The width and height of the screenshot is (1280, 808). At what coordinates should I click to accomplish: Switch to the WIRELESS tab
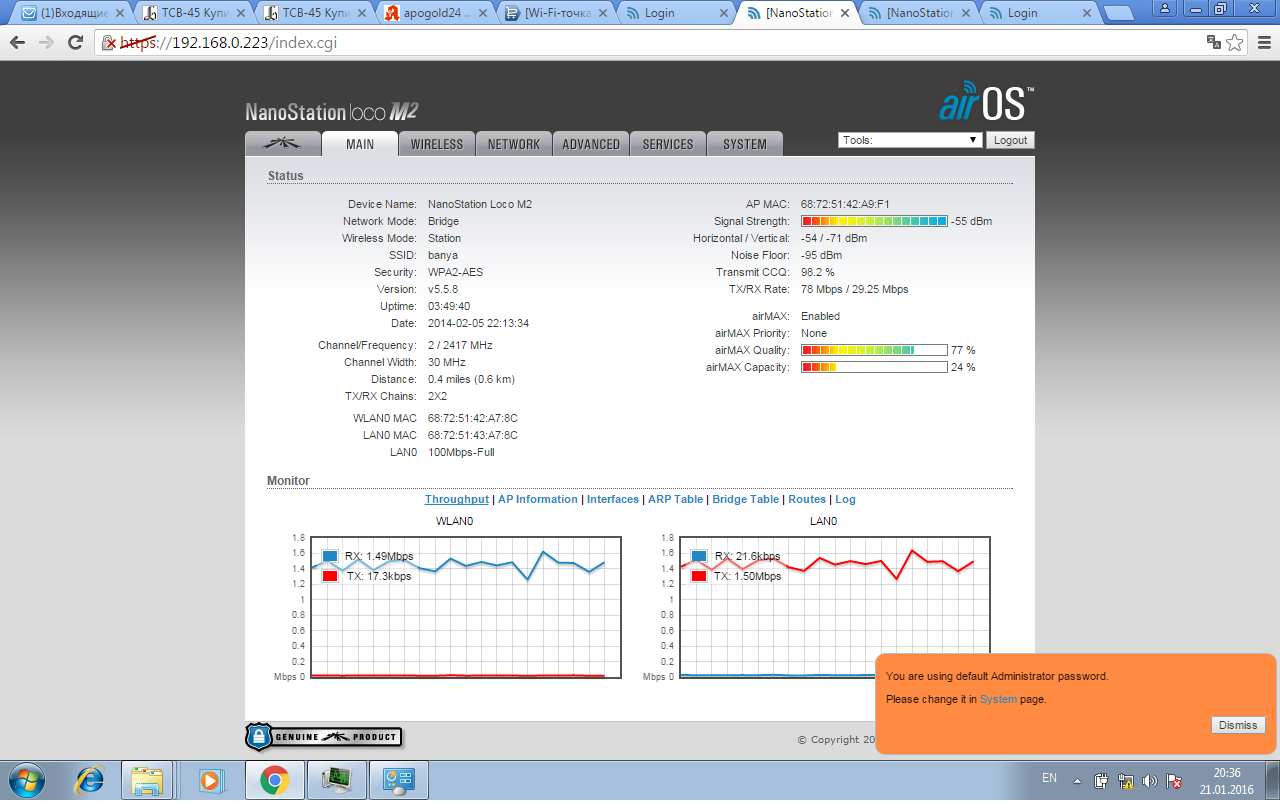437,144
